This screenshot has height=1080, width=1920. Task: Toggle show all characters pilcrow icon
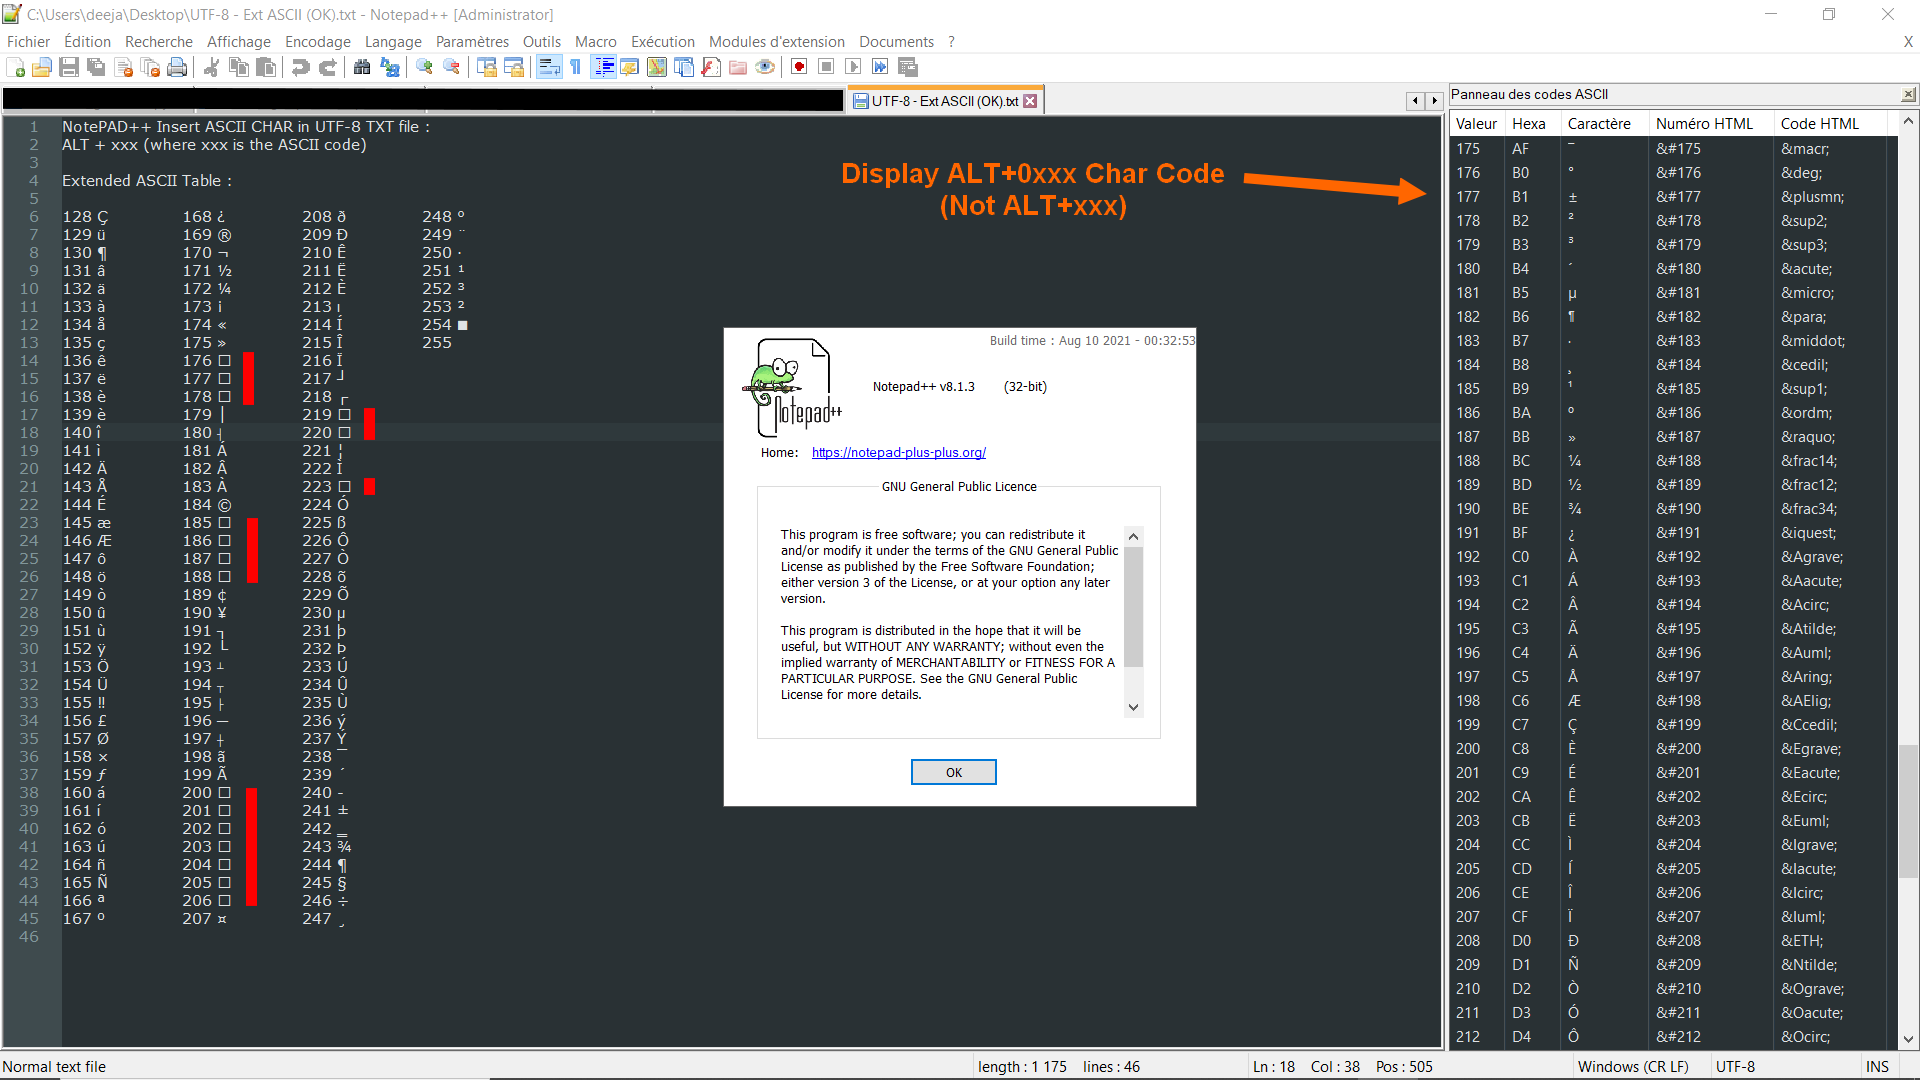point(576,67)
